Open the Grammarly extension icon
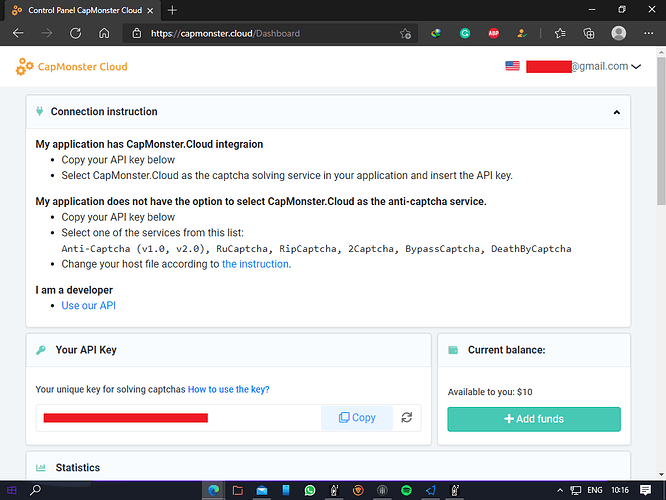The image size is (666, 500). pos(465,33)
